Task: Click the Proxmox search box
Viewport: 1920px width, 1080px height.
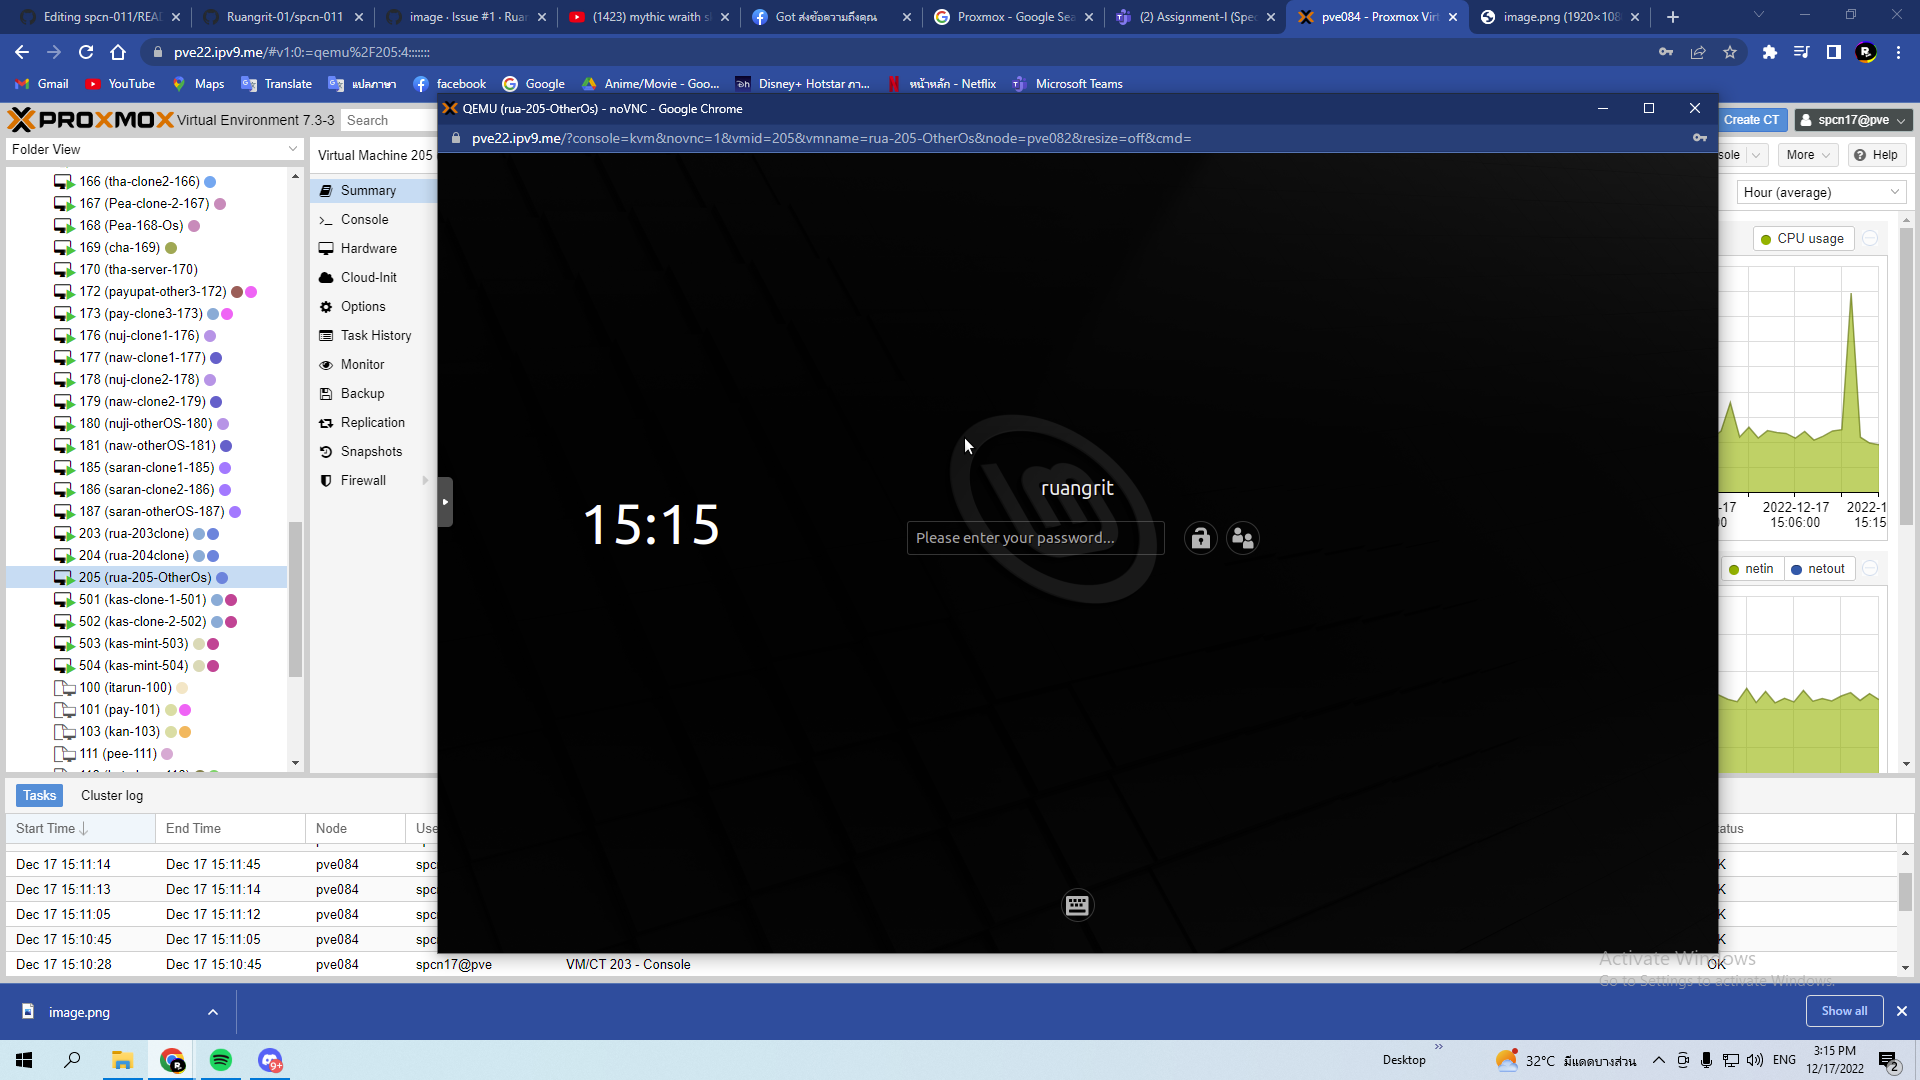Action: [389, 120]
